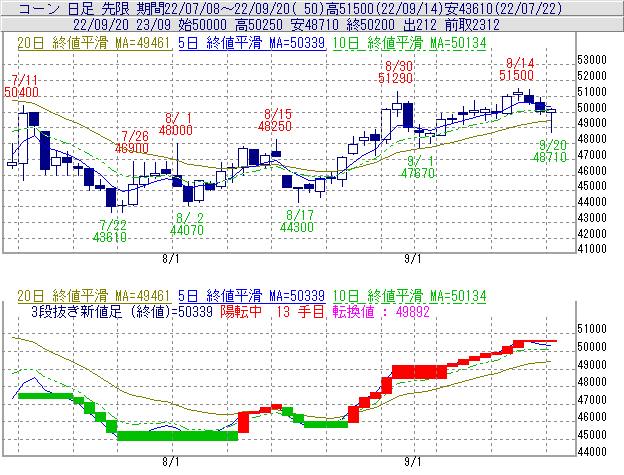
Task: Select the 10-day MA=50134 legend in top chart
Action: click(410, 43)
